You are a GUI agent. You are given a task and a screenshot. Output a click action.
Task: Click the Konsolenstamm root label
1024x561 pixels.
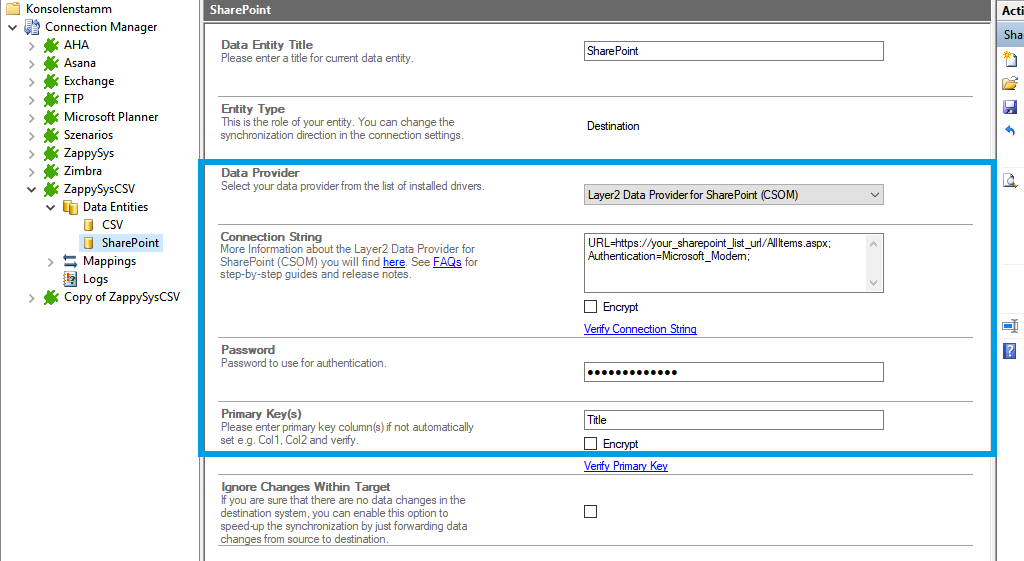tap(69, 8)
